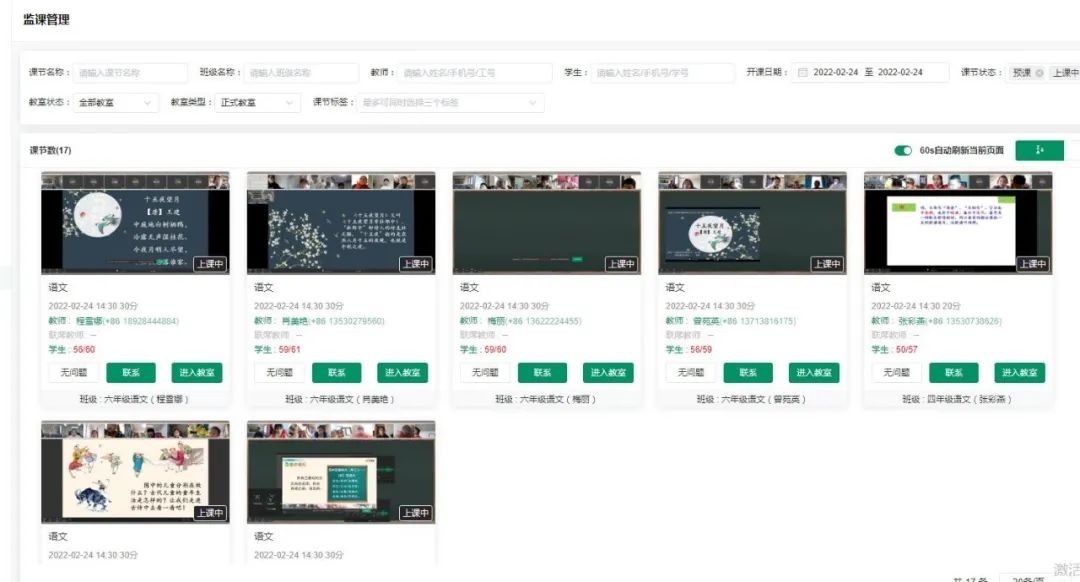
Task: Click 进入教室 for 程雪娜's class
Action: [x=197, y=373]
